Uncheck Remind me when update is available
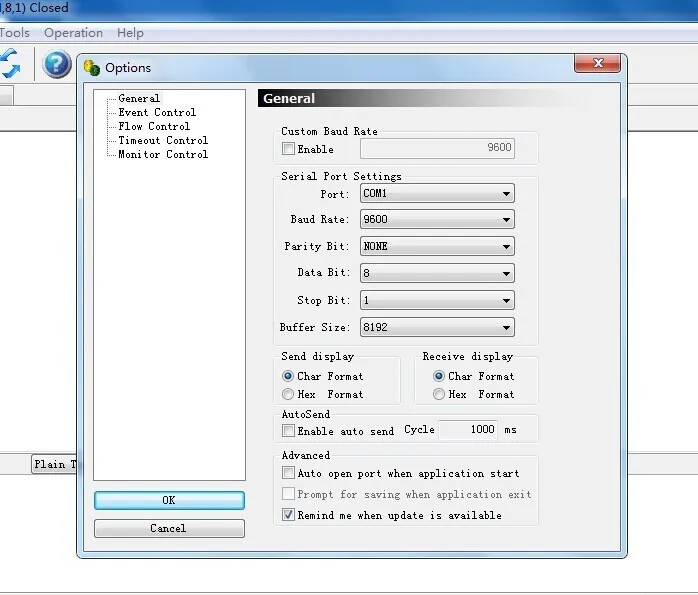The height and width of the screenshot is (595, 698). pyautogui.click(x=288, y=514)
